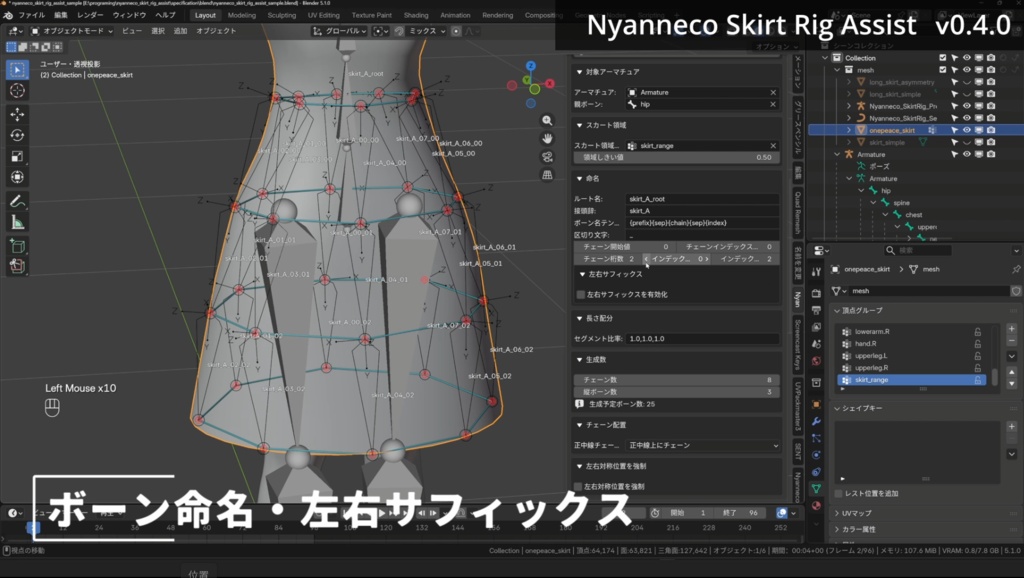The image size is (1024, 578).
Task: Adjust the 縦ボーン数 3 slider
Action: pos(677,392)
